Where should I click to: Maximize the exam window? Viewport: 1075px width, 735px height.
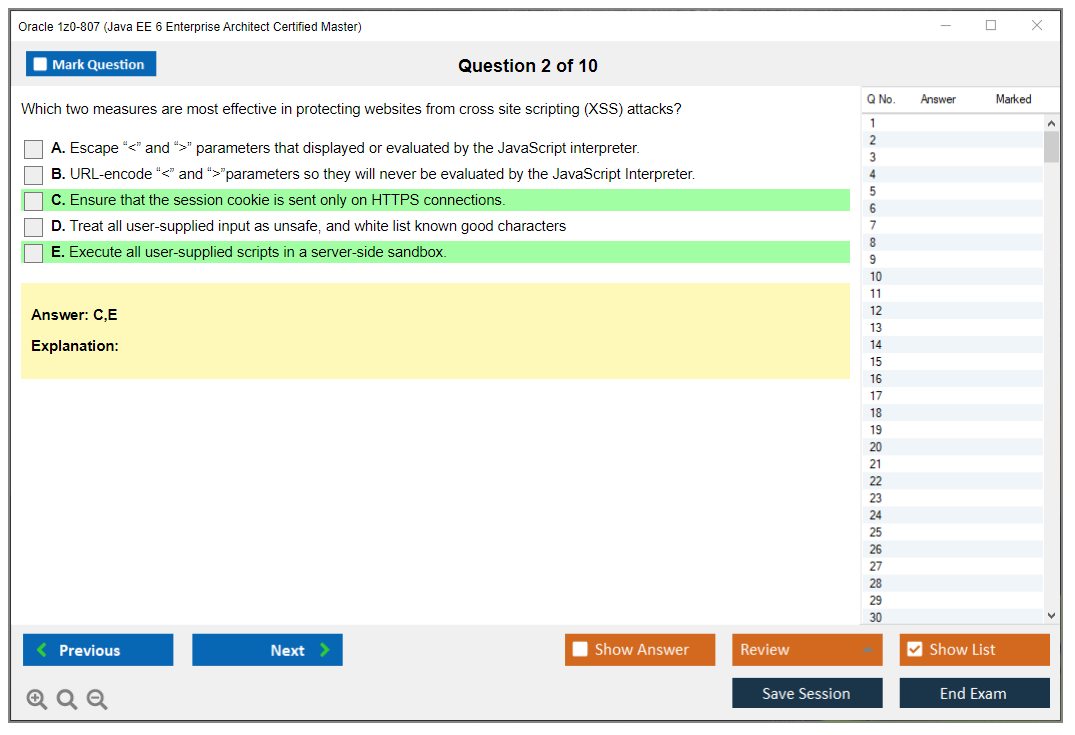(991, 26)
